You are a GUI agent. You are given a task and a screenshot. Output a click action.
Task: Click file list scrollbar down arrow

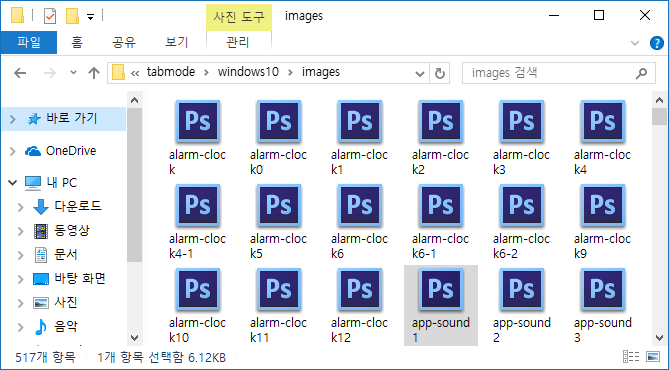click(x=659, y=338)
